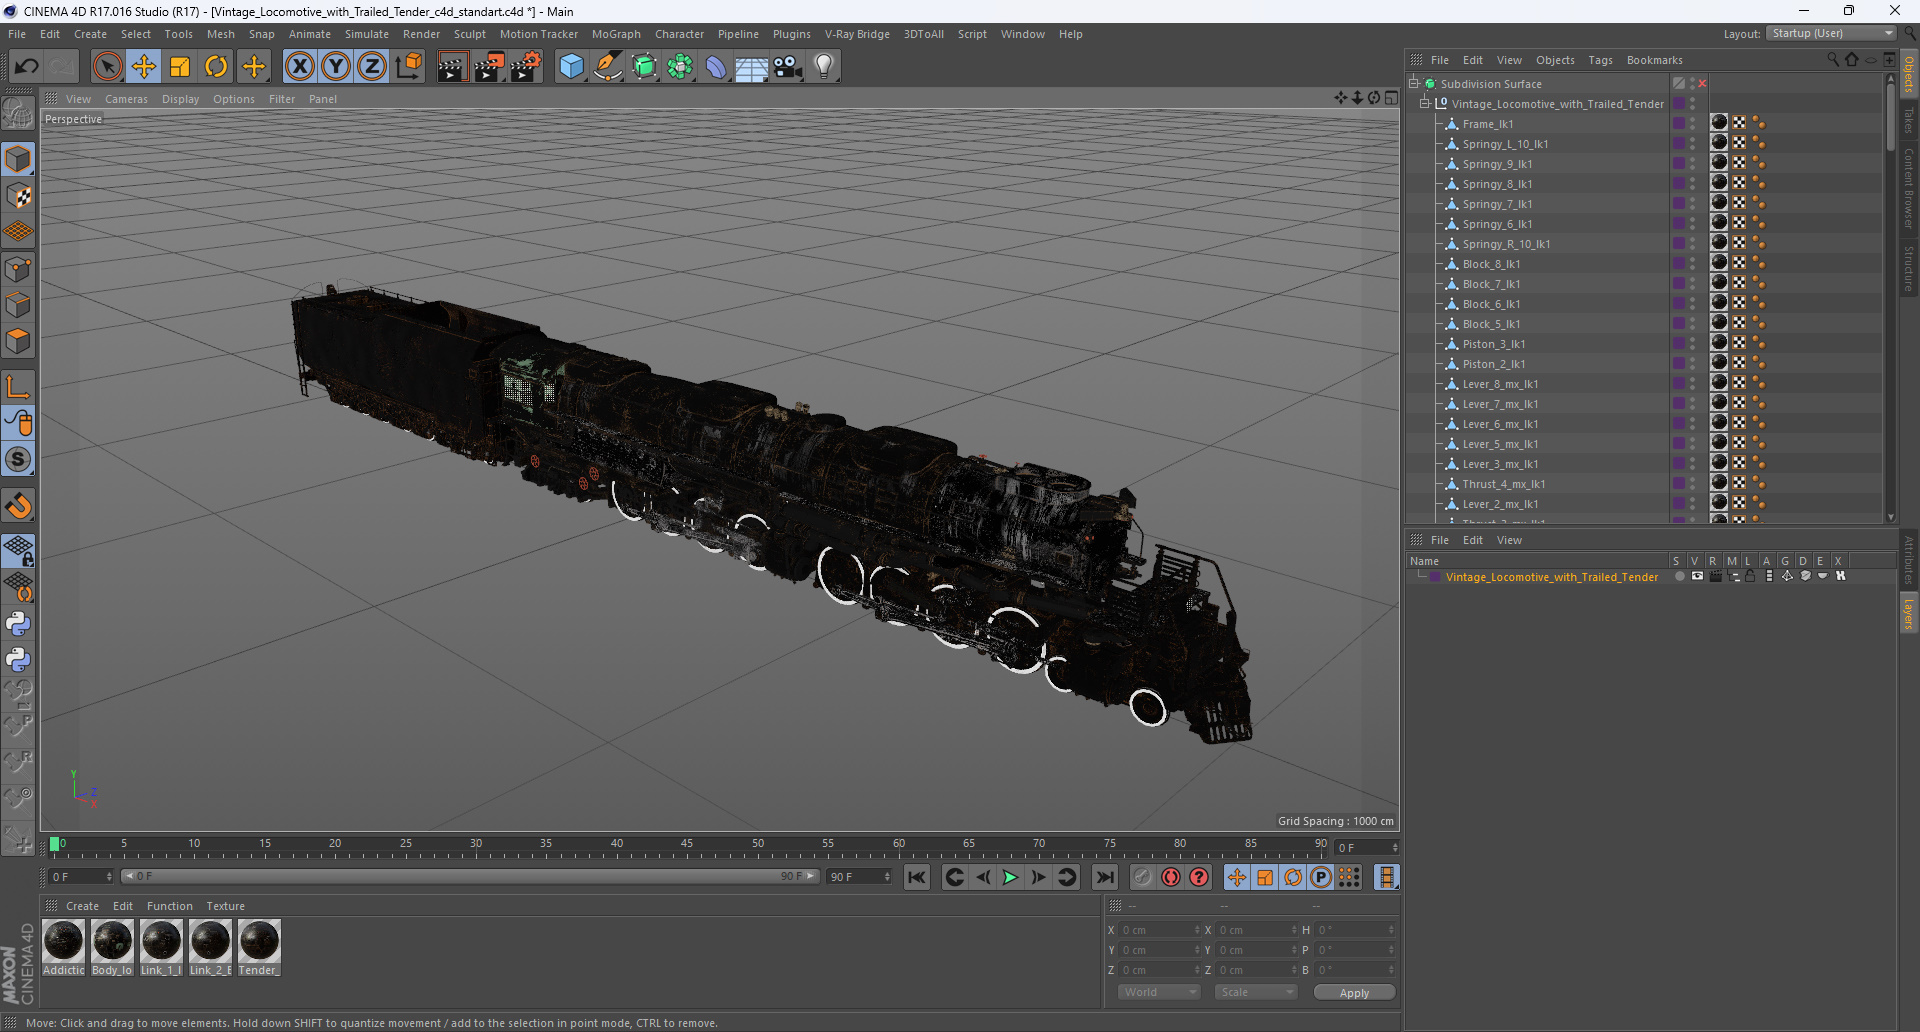
Task: Click the Coordinate System icon
Action: point(409,67)
